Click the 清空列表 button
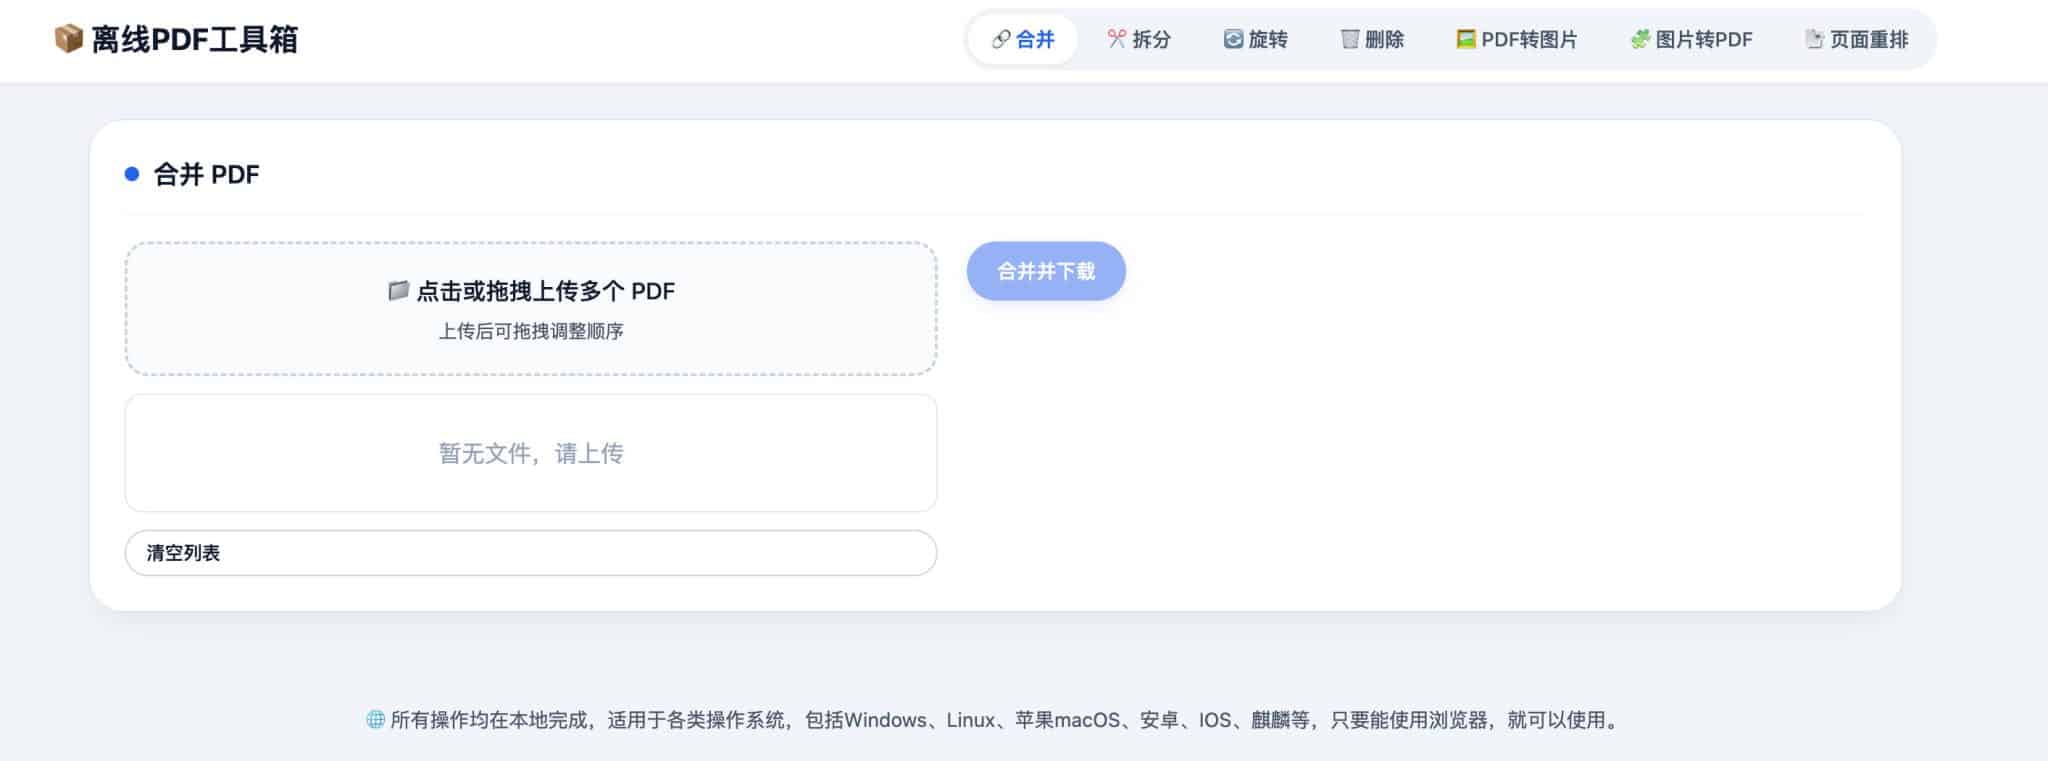The width and height of the screenshot is (2048, 761). [x=531, y=553]
